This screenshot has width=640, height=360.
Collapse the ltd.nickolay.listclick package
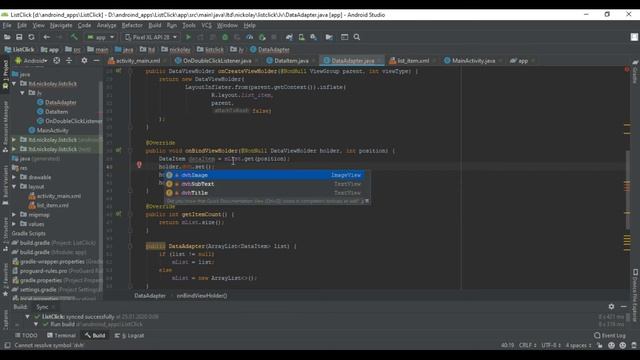click(x=14, y=84)
